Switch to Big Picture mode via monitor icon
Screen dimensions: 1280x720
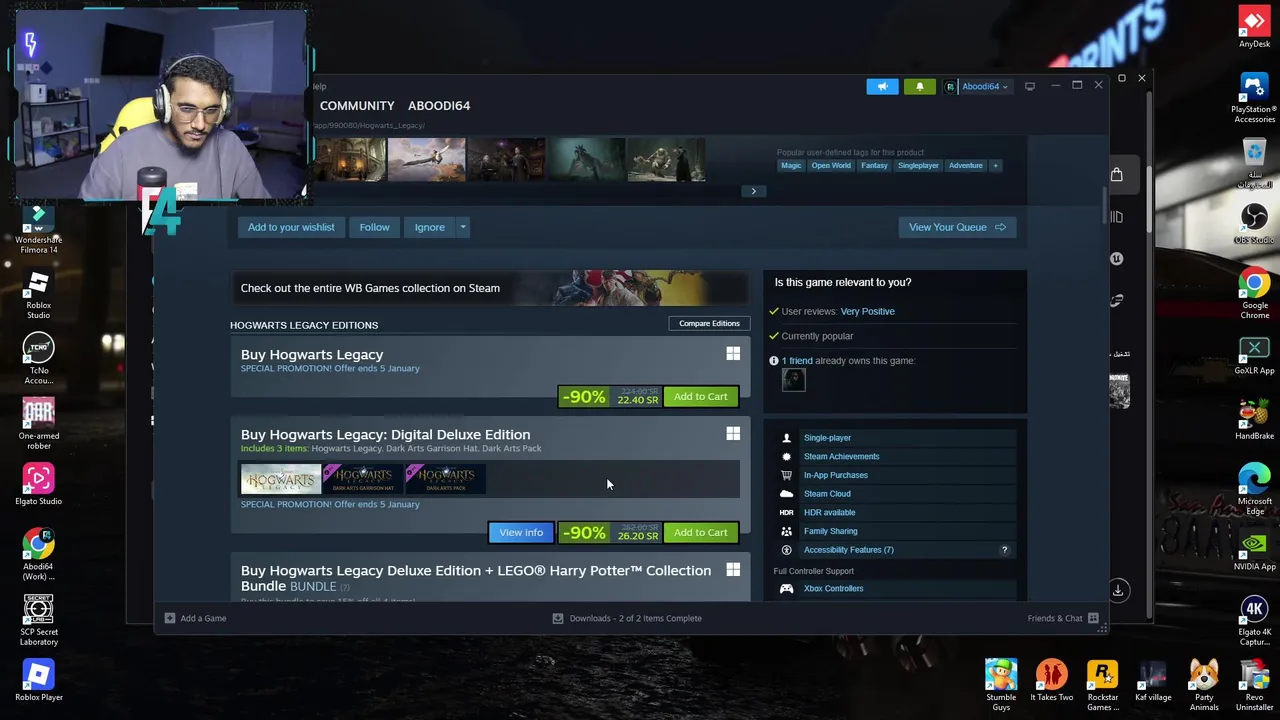pyautogui.click(x=1030, y=87)
